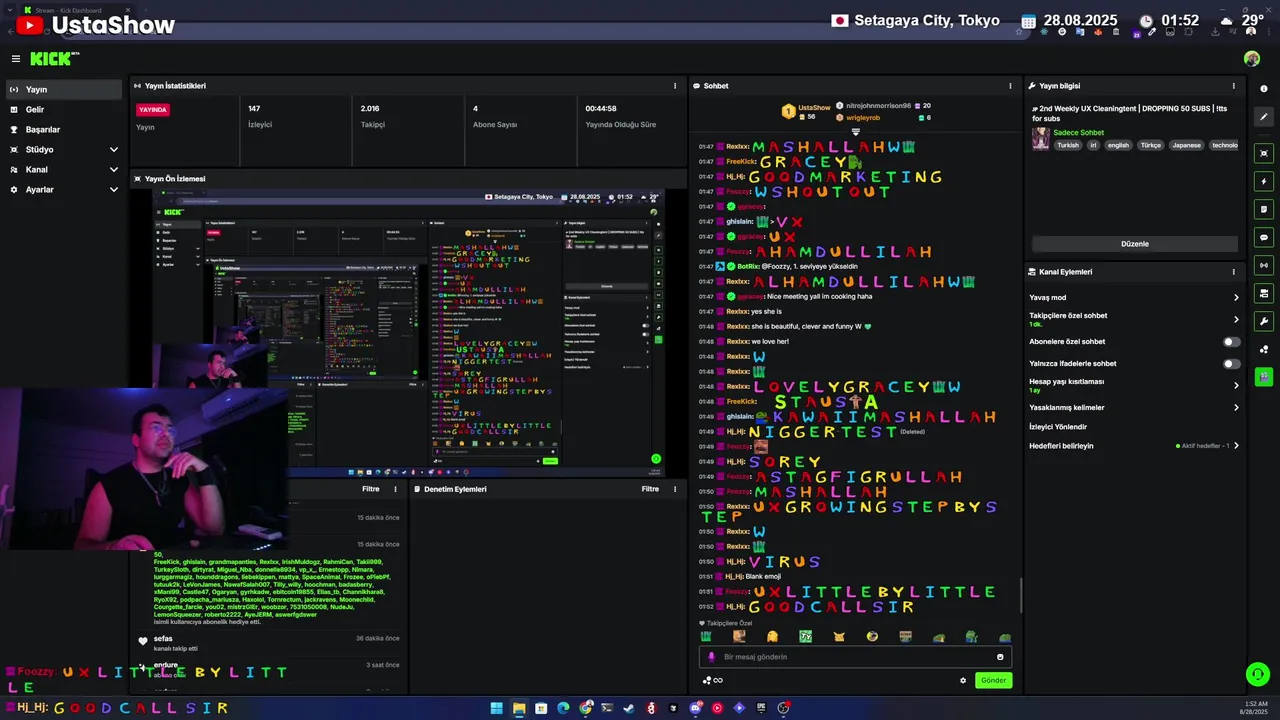Open Takipçilere özel sohbet options arrow
The height and width of the screenshot is (720, 1280).
(1236, 320)
